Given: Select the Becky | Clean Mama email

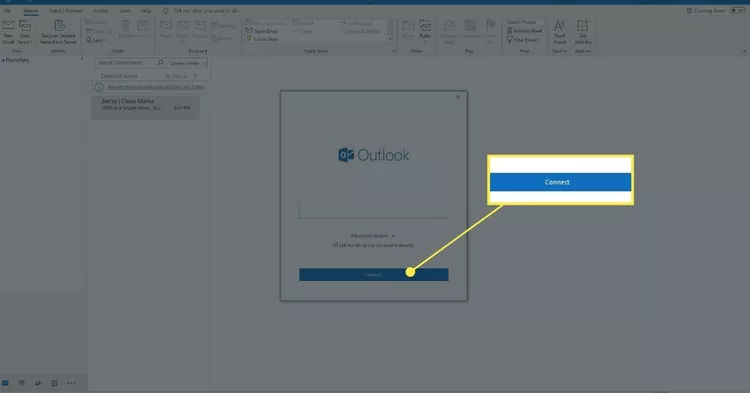Looking at the screenshot, I should [145, 107].
